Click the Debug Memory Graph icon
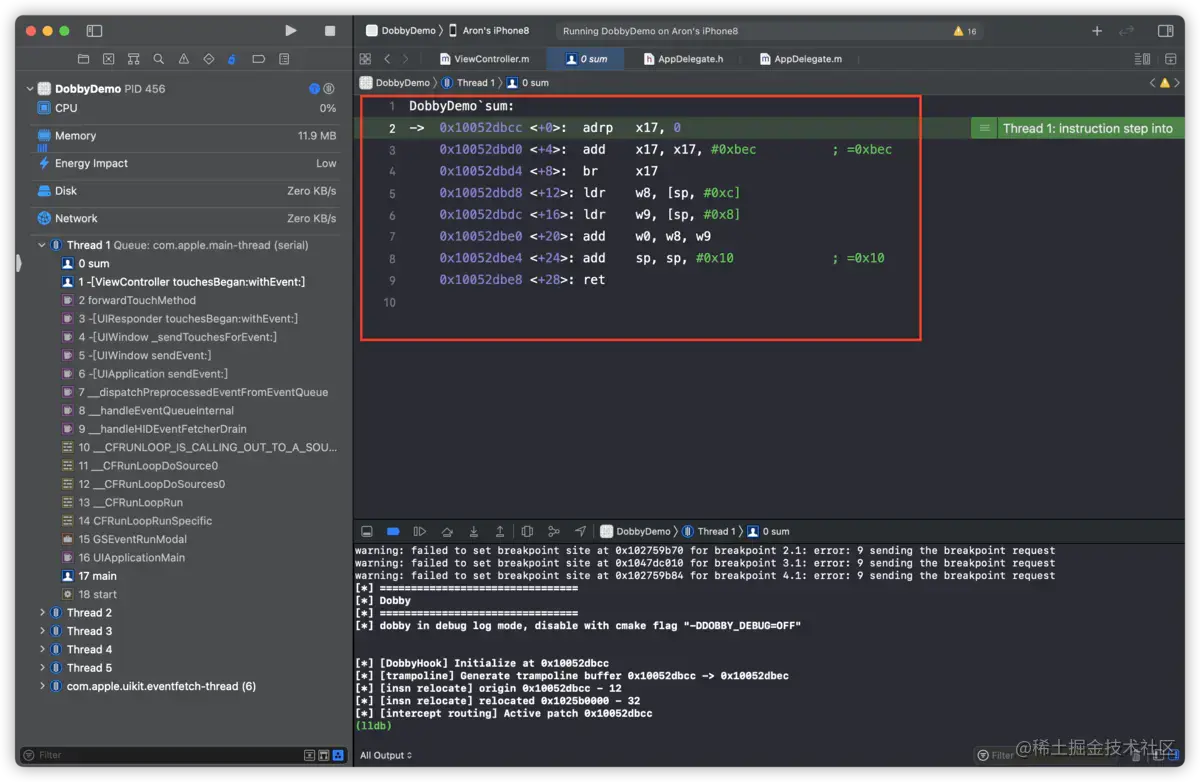The width and height of the screenshot is (1200, 782). pyautogui.click(x=554, y=531)
